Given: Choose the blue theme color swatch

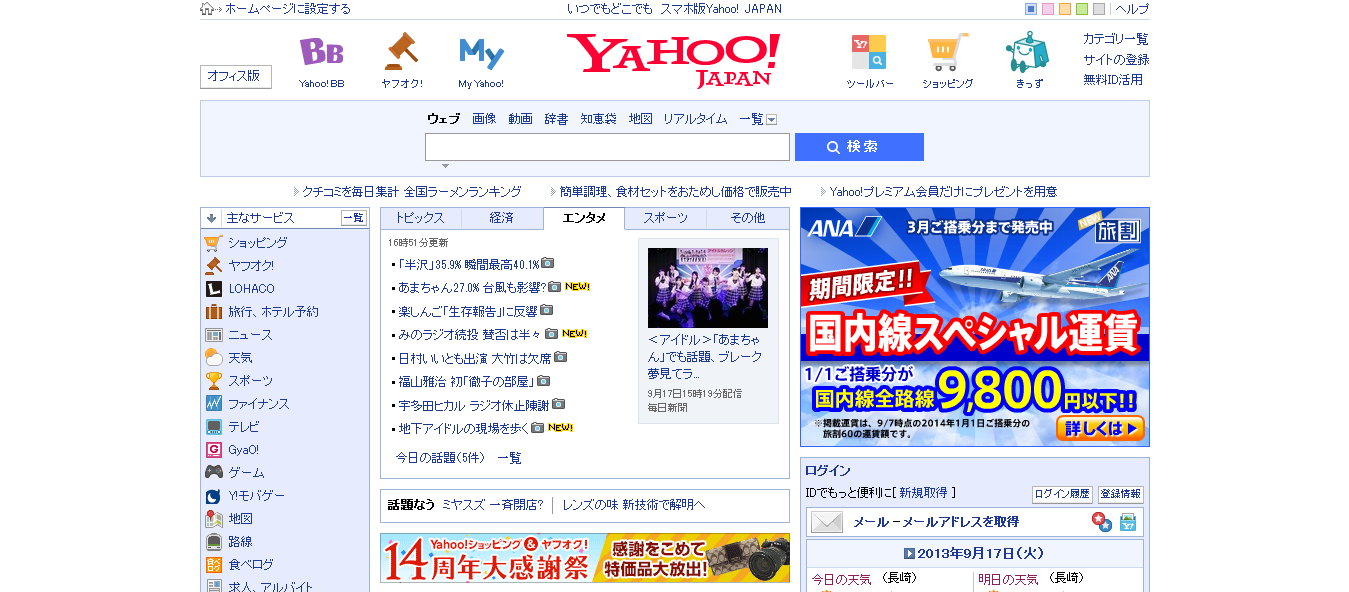Looking at the screenshot, I should click(x=1031, y=9).
